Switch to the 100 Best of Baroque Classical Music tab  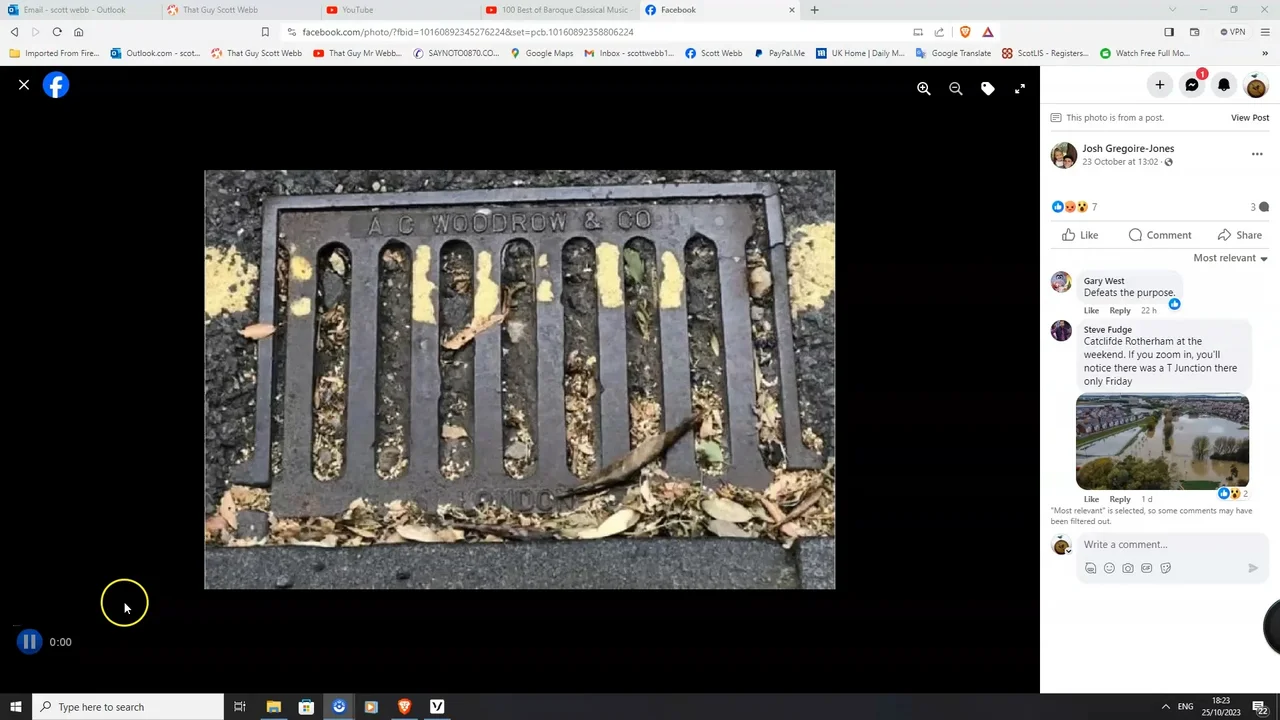[558, 10]
